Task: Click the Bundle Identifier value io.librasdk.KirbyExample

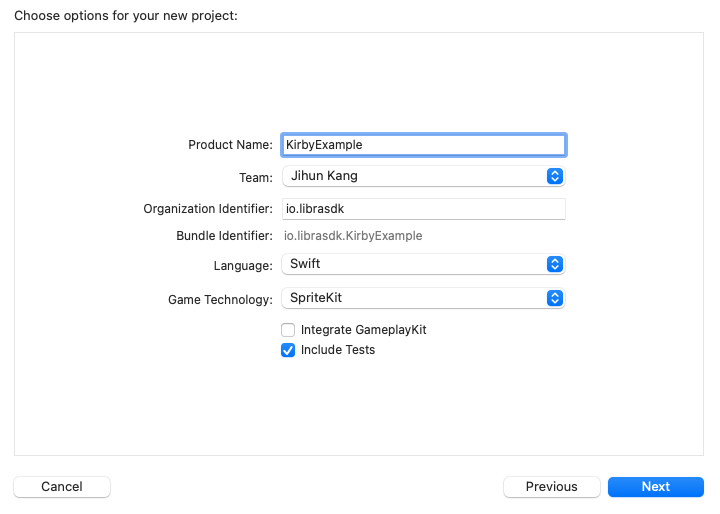Action: (x=353, y=236)
